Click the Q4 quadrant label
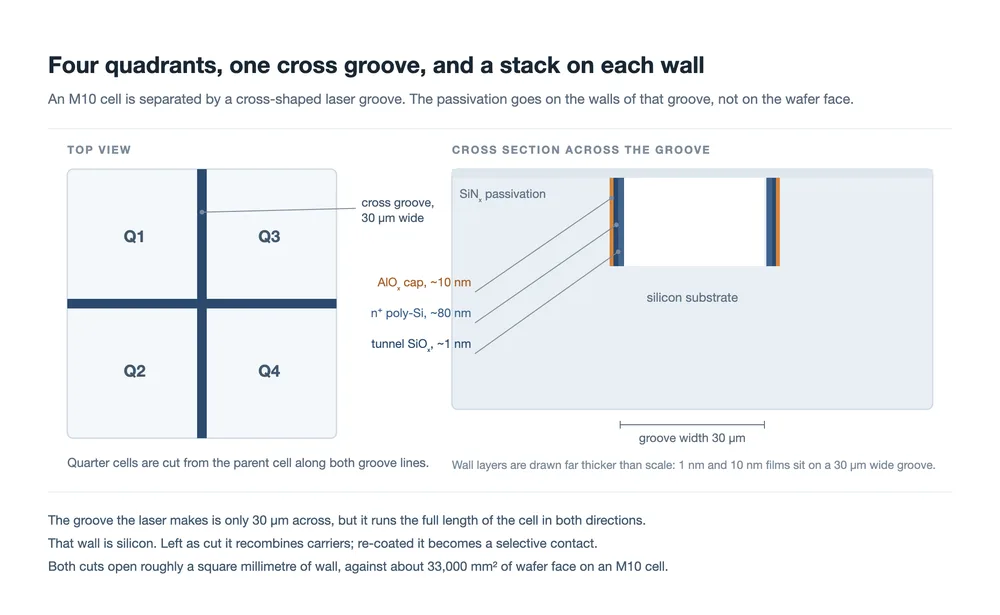Screen dimensions: 1000x615 pyautogui.click(x=269, y=371)
